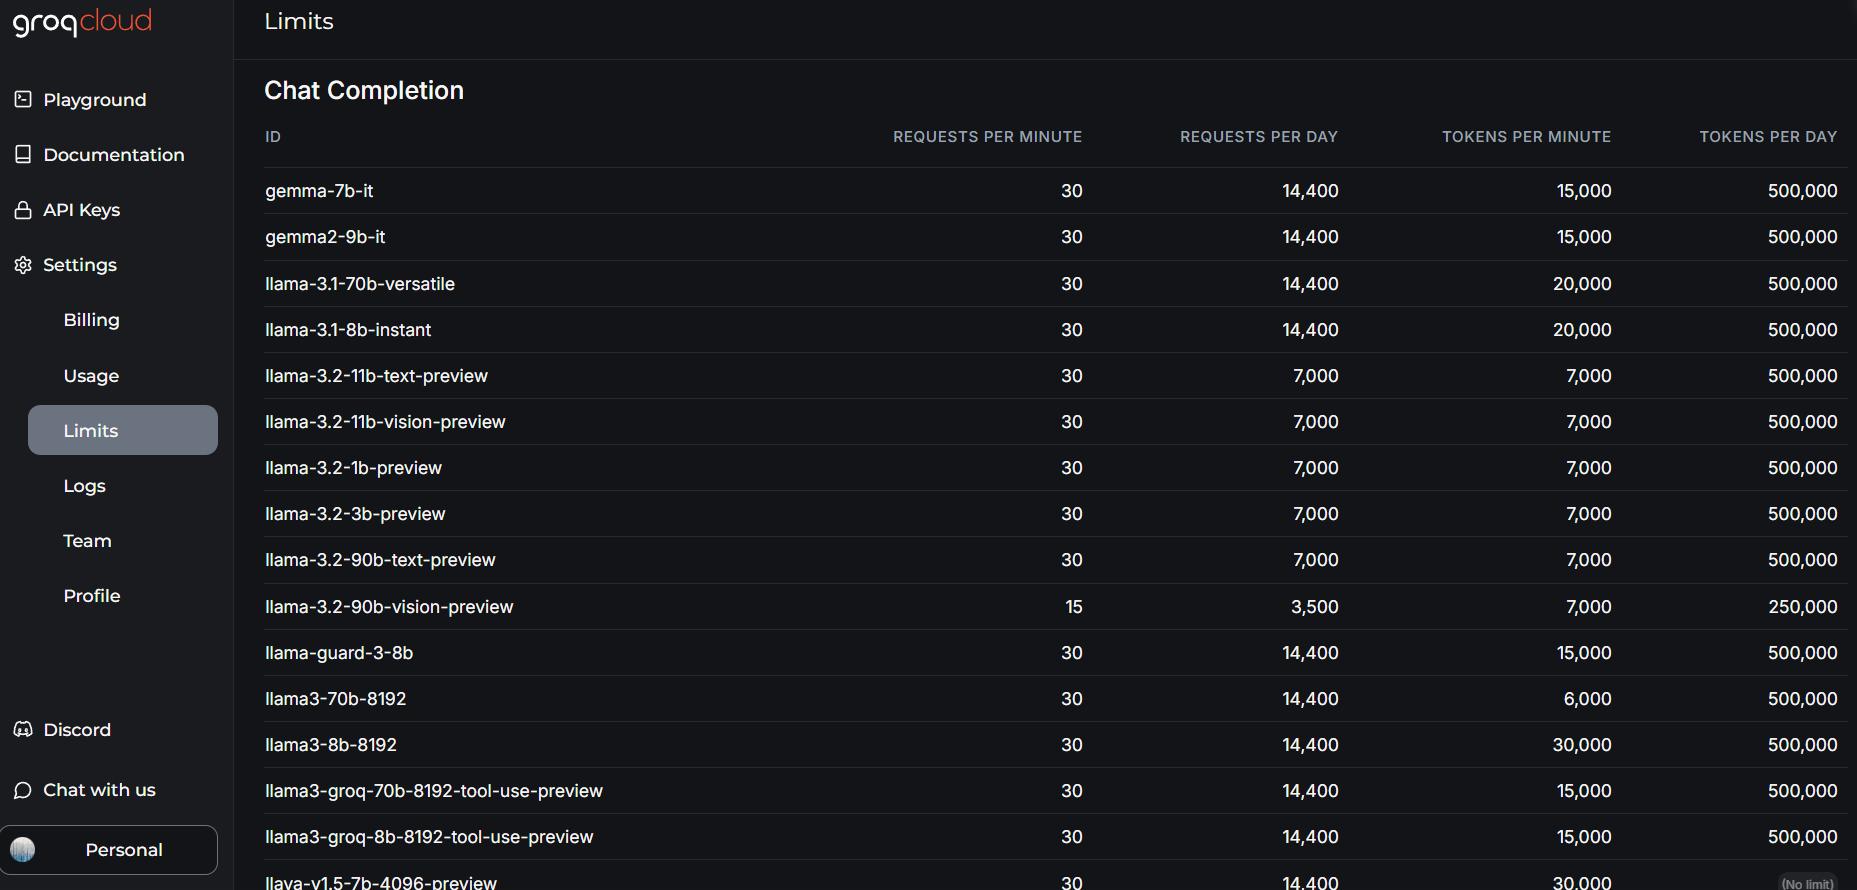Click the API Keys link text
The image size is (1857, 890).
[x=82, y=210]
